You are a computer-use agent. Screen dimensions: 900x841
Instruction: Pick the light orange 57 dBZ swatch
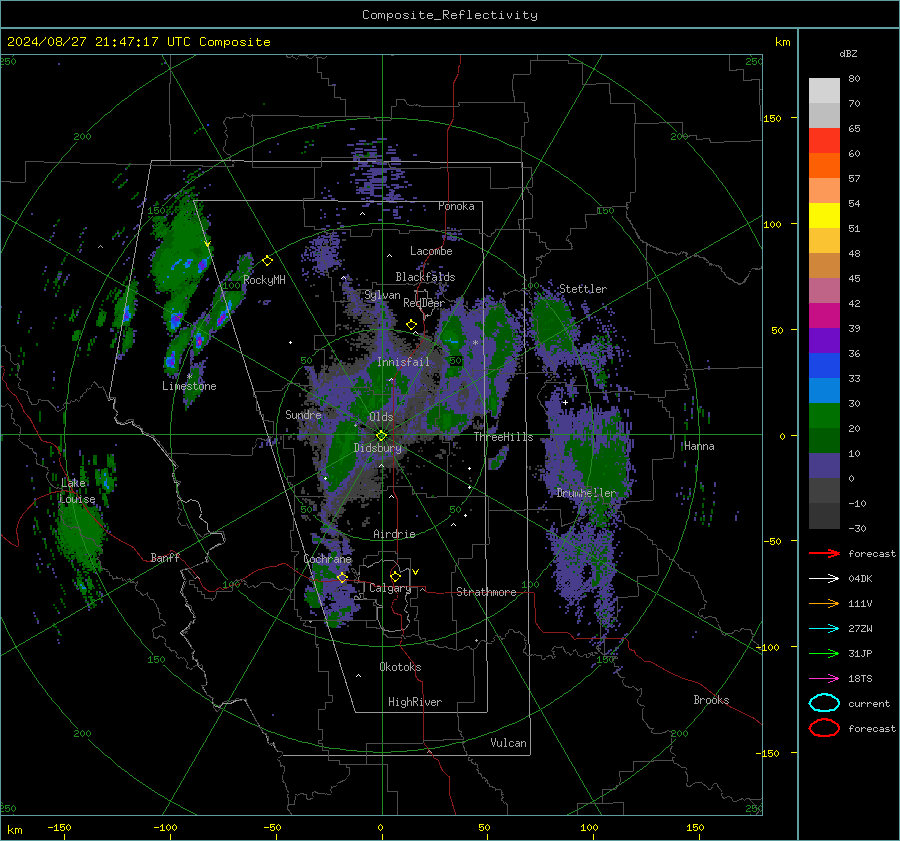pyautogui.click(x=824, y=191)
